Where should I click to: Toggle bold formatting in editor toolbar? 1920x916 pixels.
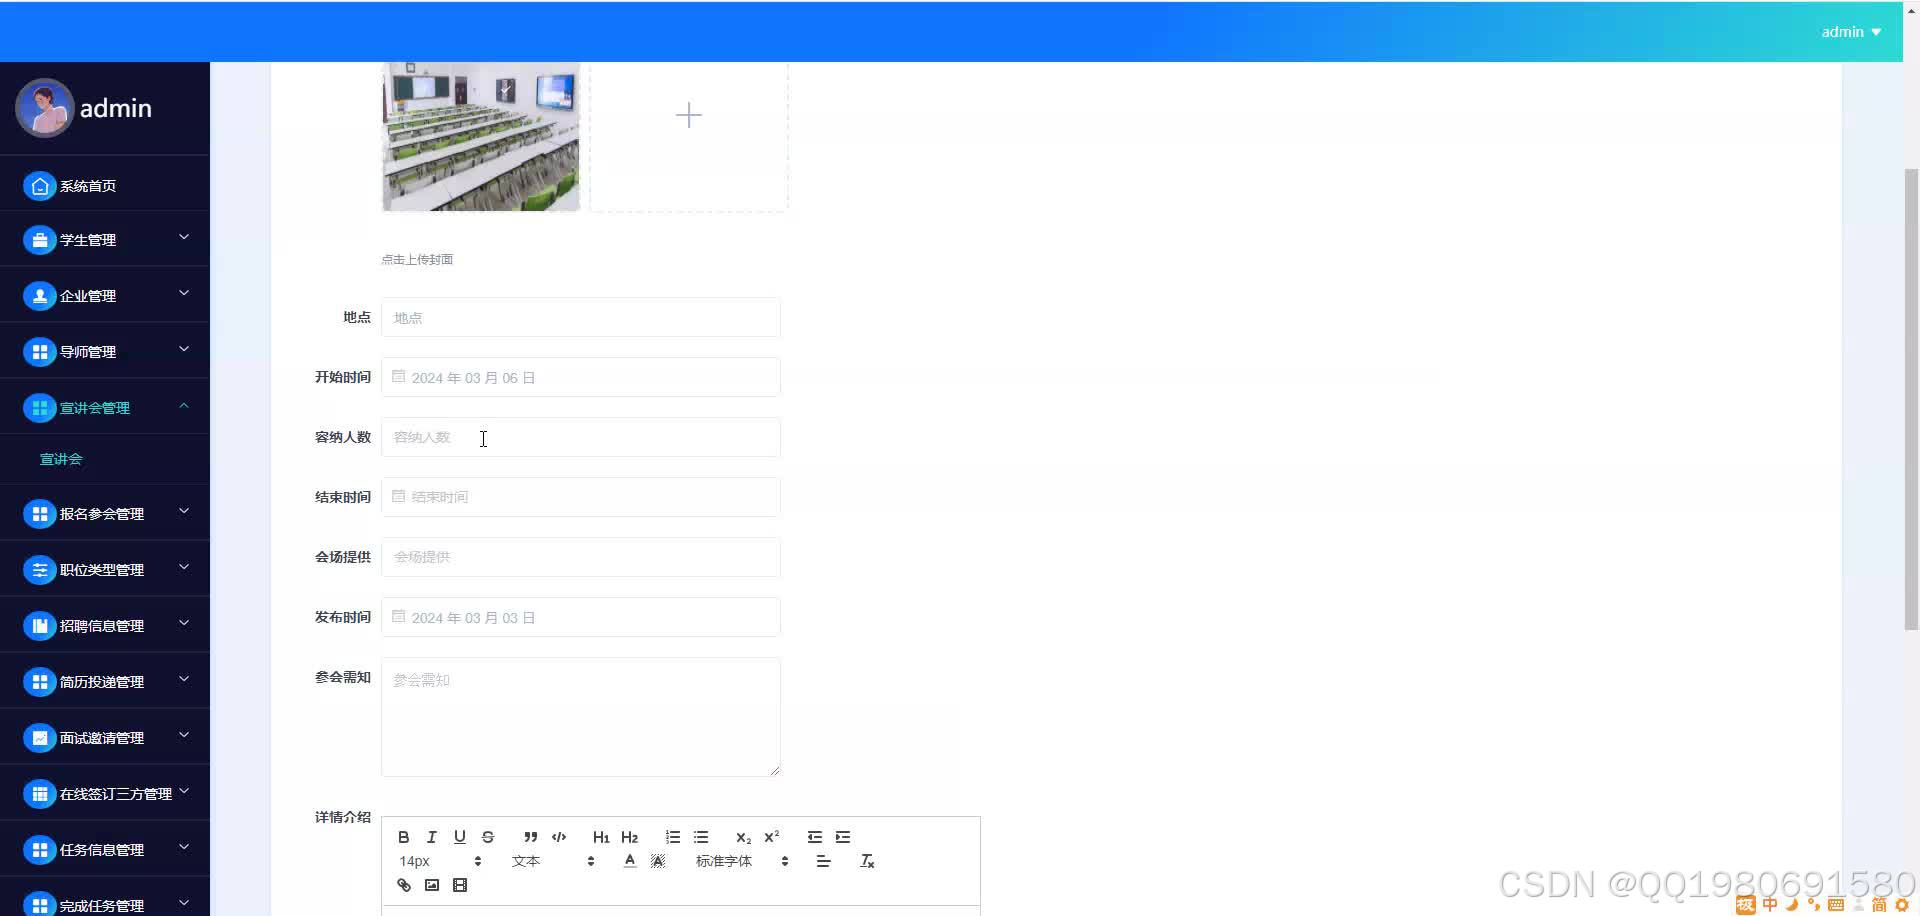[x=404, y=837]
